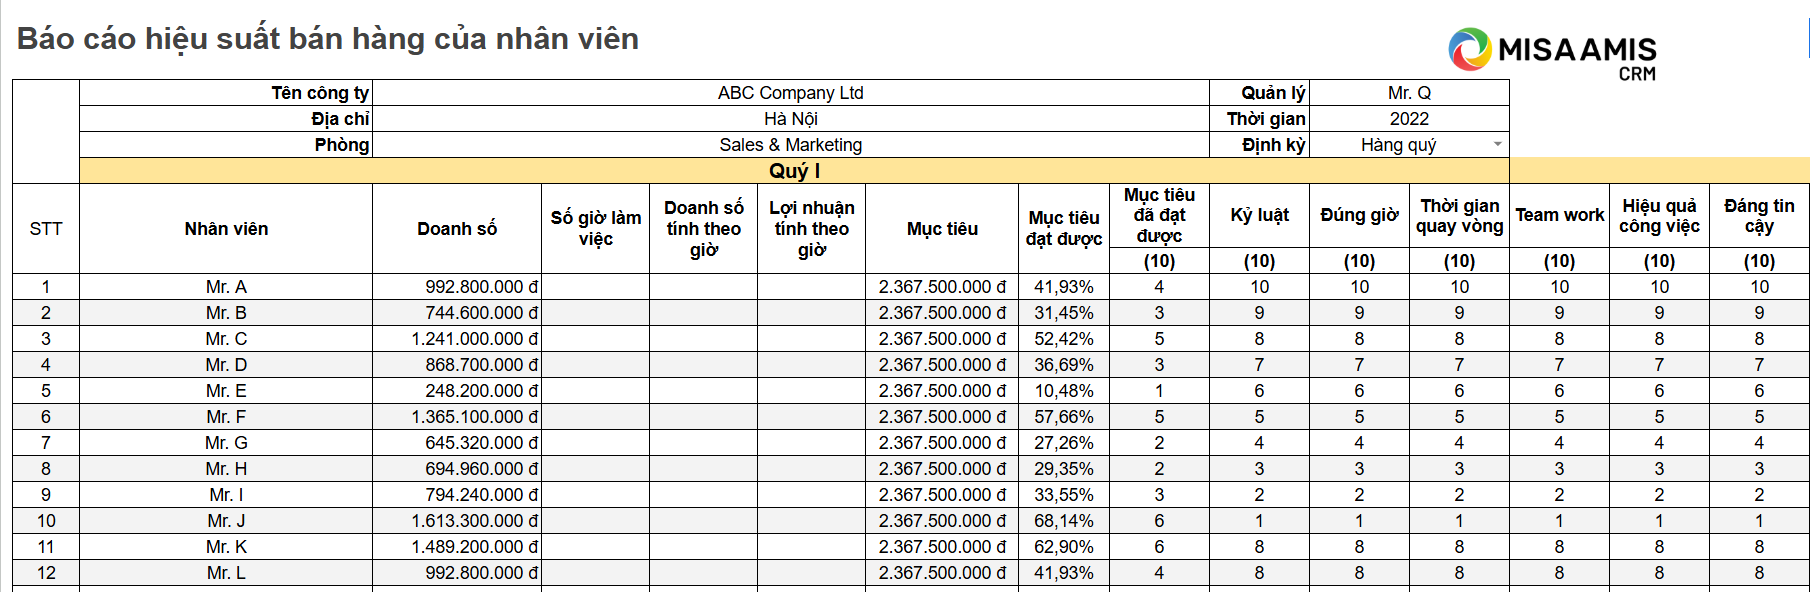Image resolution: width=1810 pixels, height=592 pixels.
Task: Select the Hà Nội address cell
Action: click(x=790, y=119)
